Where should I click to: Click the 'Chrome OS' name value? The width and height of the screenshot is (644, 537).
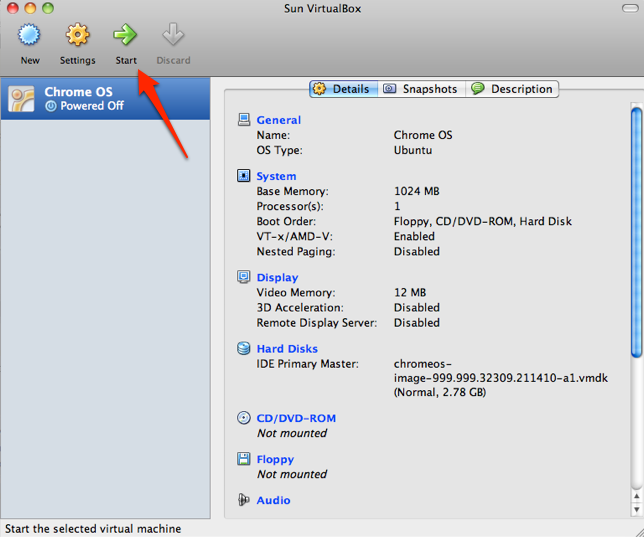[x=423, y=135]
